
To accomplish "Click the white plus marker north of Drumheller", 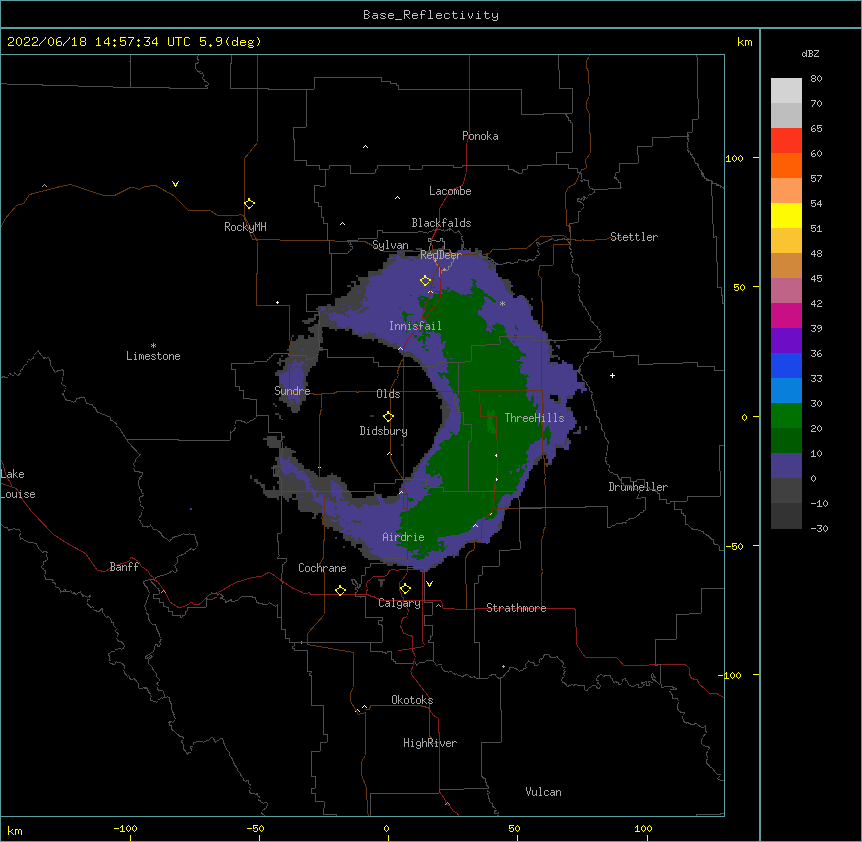I will (612, 375).
